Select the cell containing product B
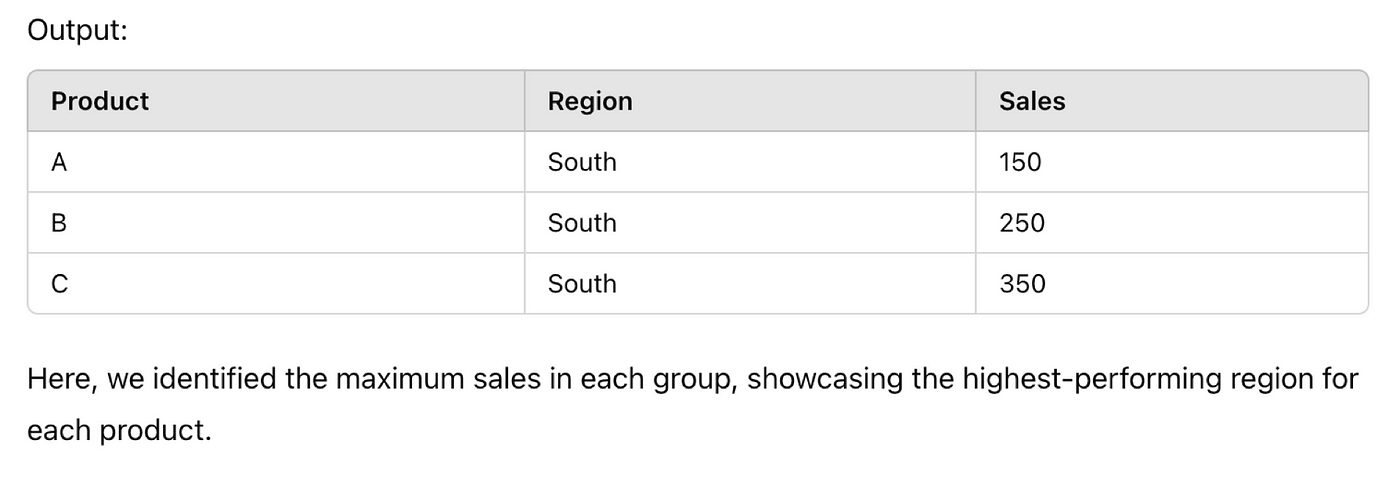1400x491 pixels. point(276,223)
